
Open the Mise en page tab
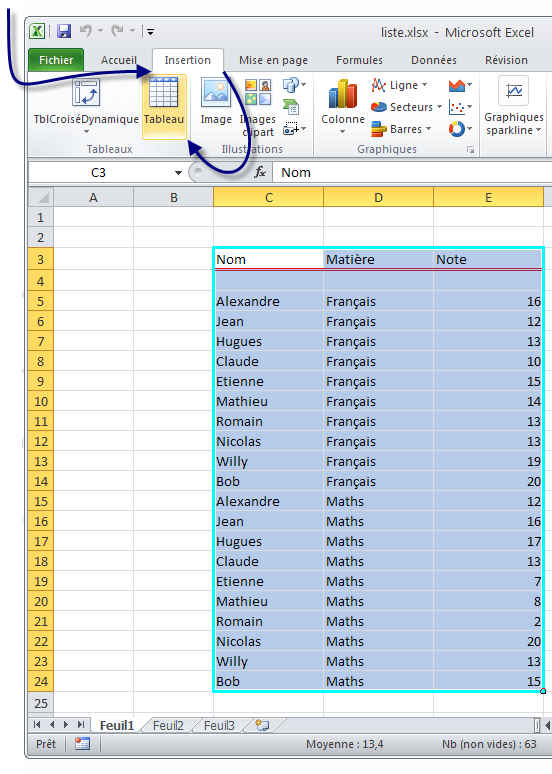click(x=274, y=60)
